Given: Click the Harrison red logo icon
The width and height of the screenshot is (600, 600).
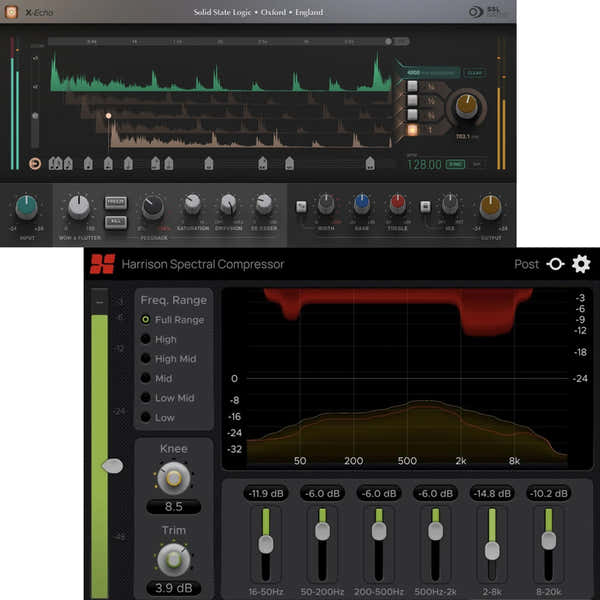Looking at the screenshot, I should coord(102,264).
